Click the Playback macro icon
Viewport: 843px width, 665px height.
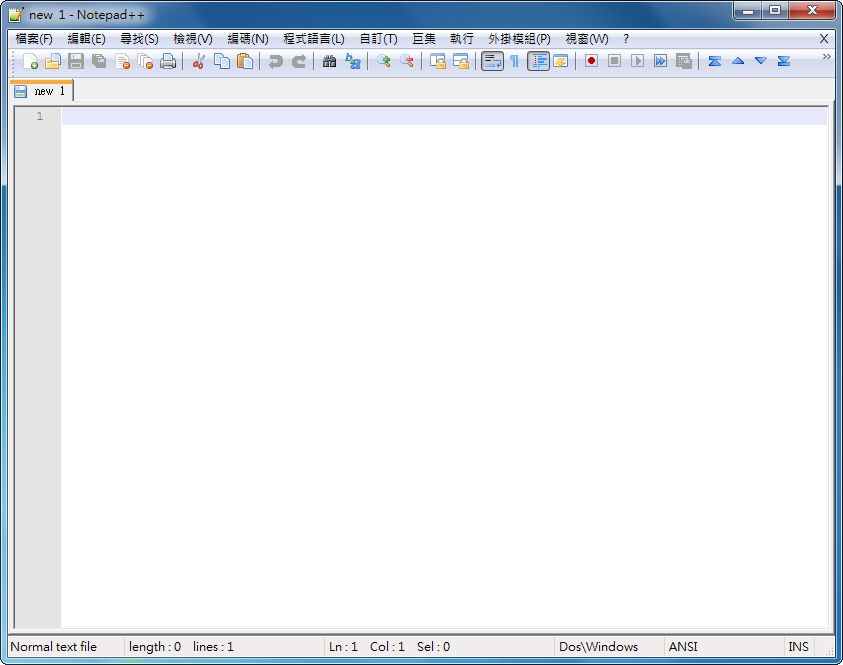pos(638,61)
